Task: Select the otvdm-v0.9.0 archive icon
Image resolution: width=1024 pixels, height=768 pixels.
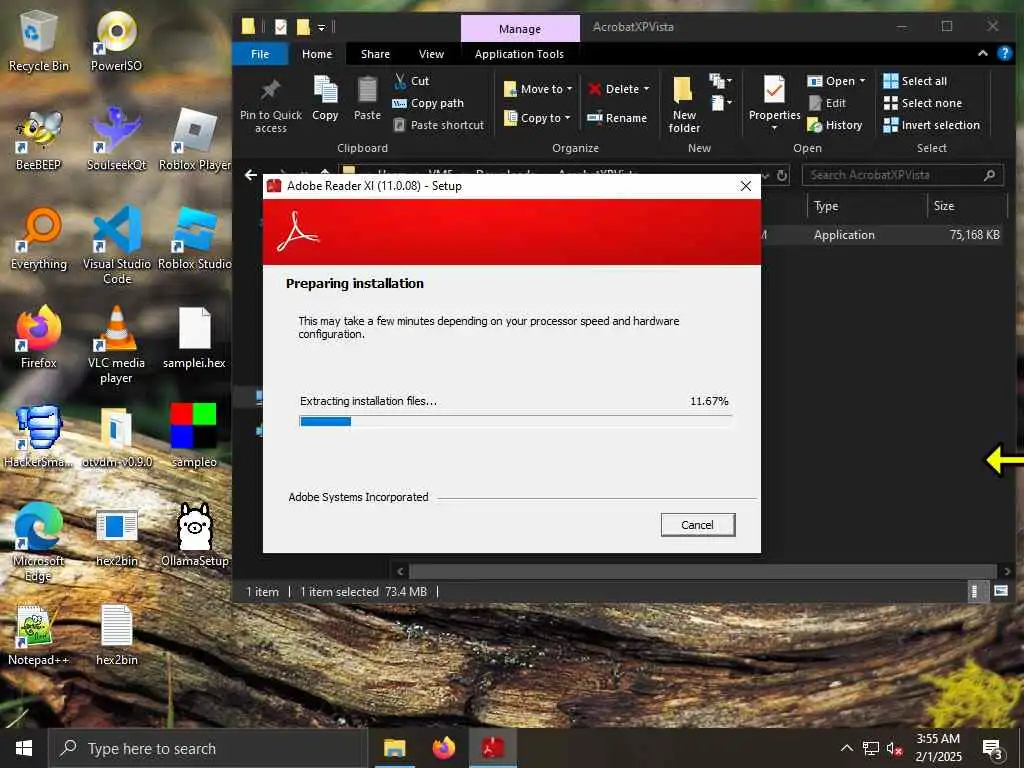Action: click(x=117, y=436)
